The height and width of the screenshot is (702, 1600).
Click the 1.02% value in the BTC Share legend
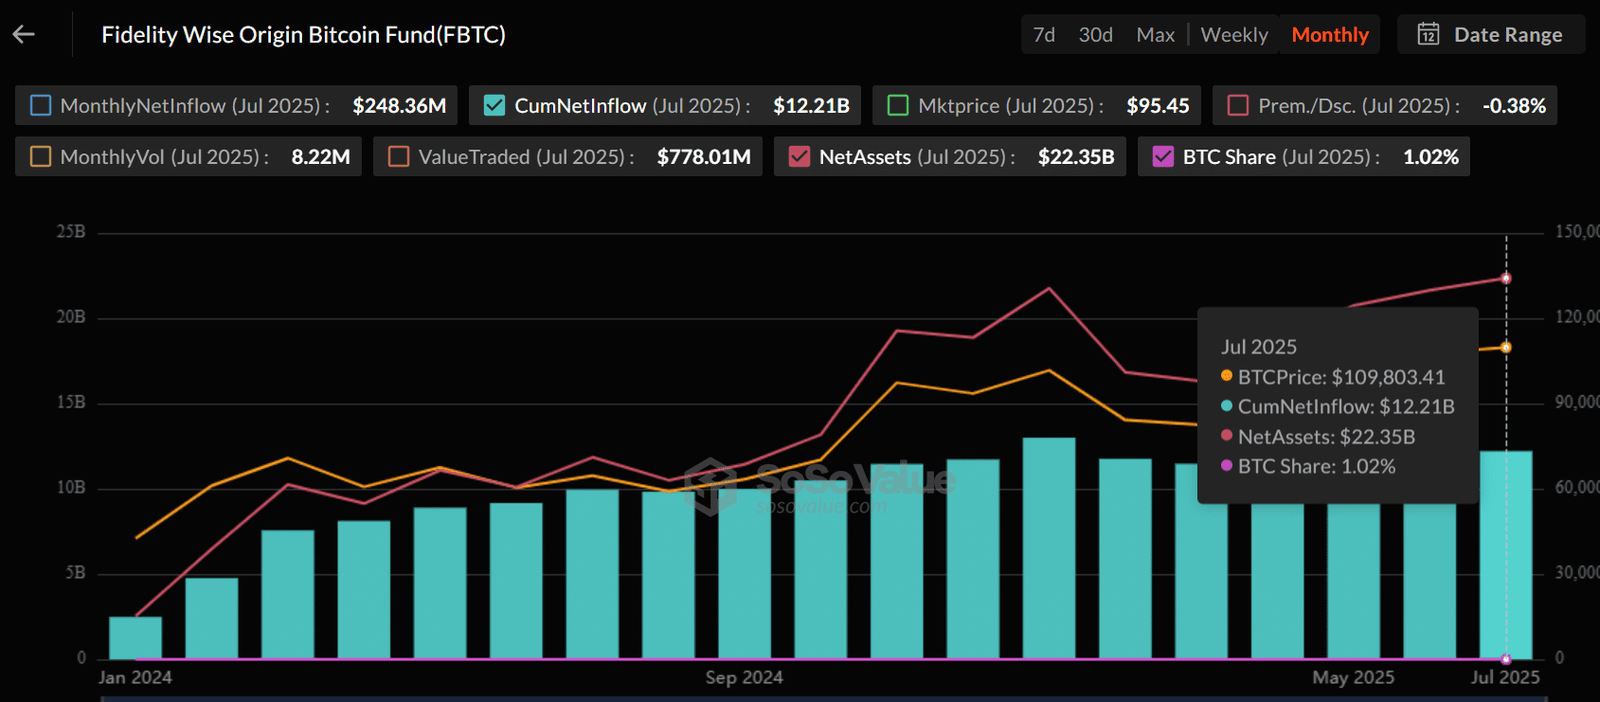click(1431, 157)
